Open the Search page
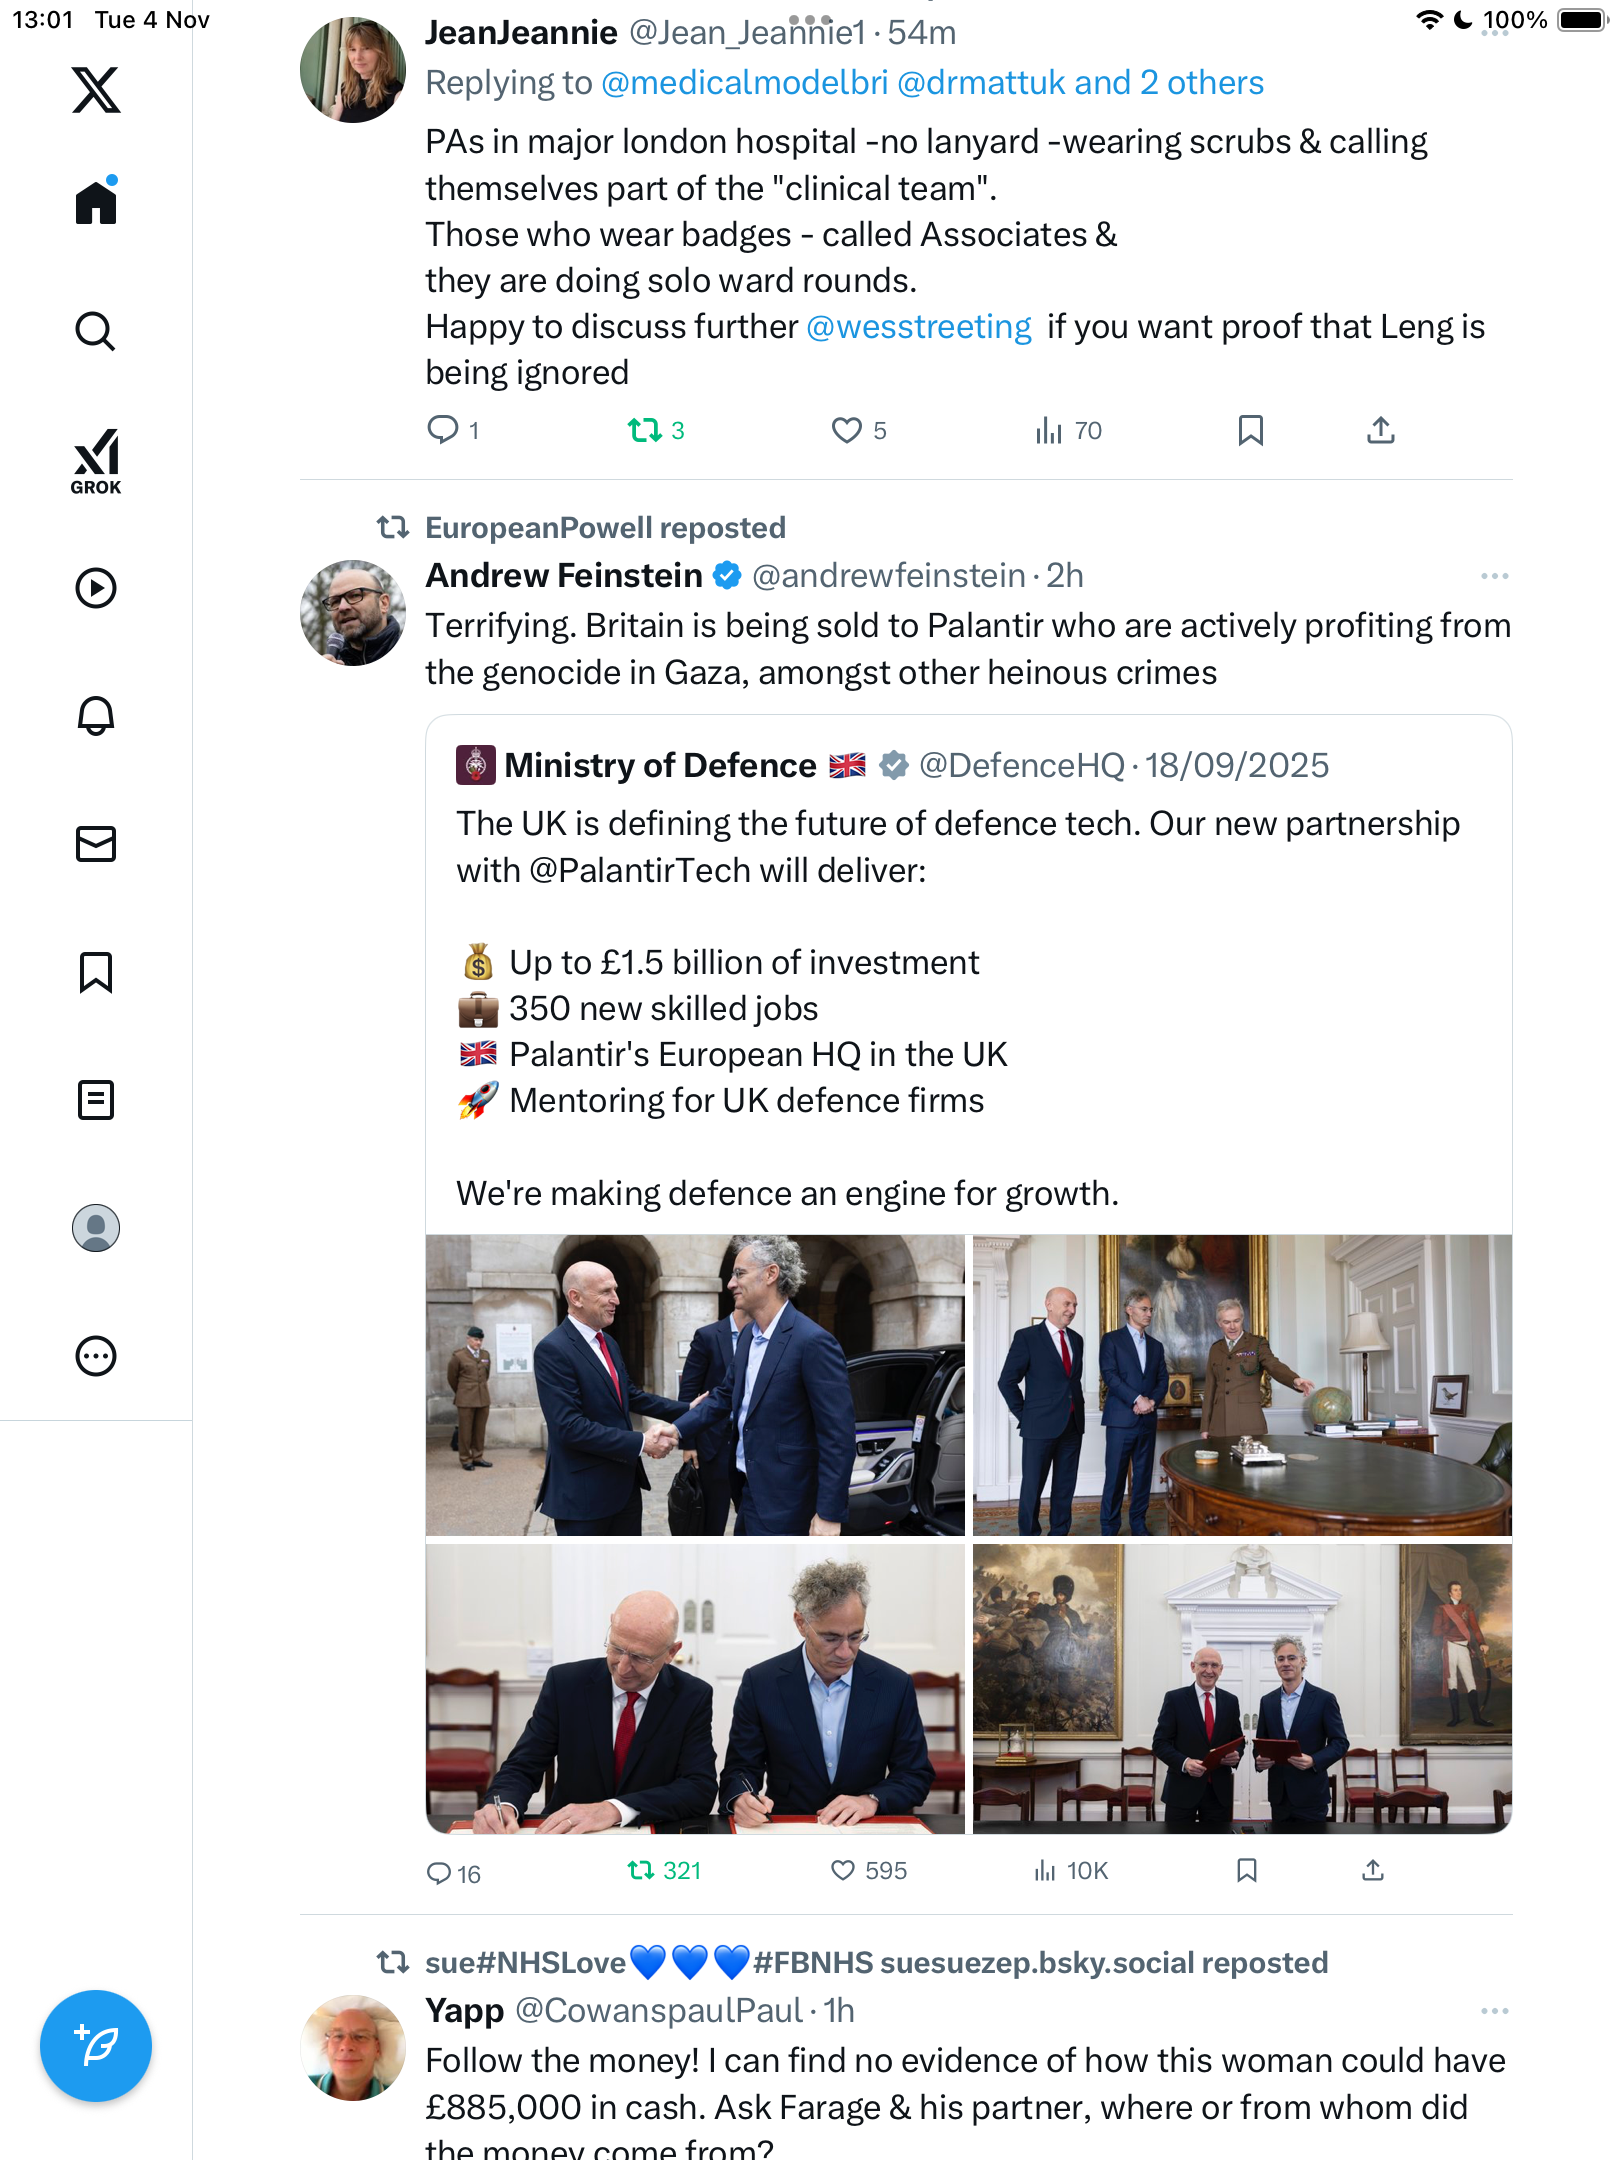 [96, 331]
